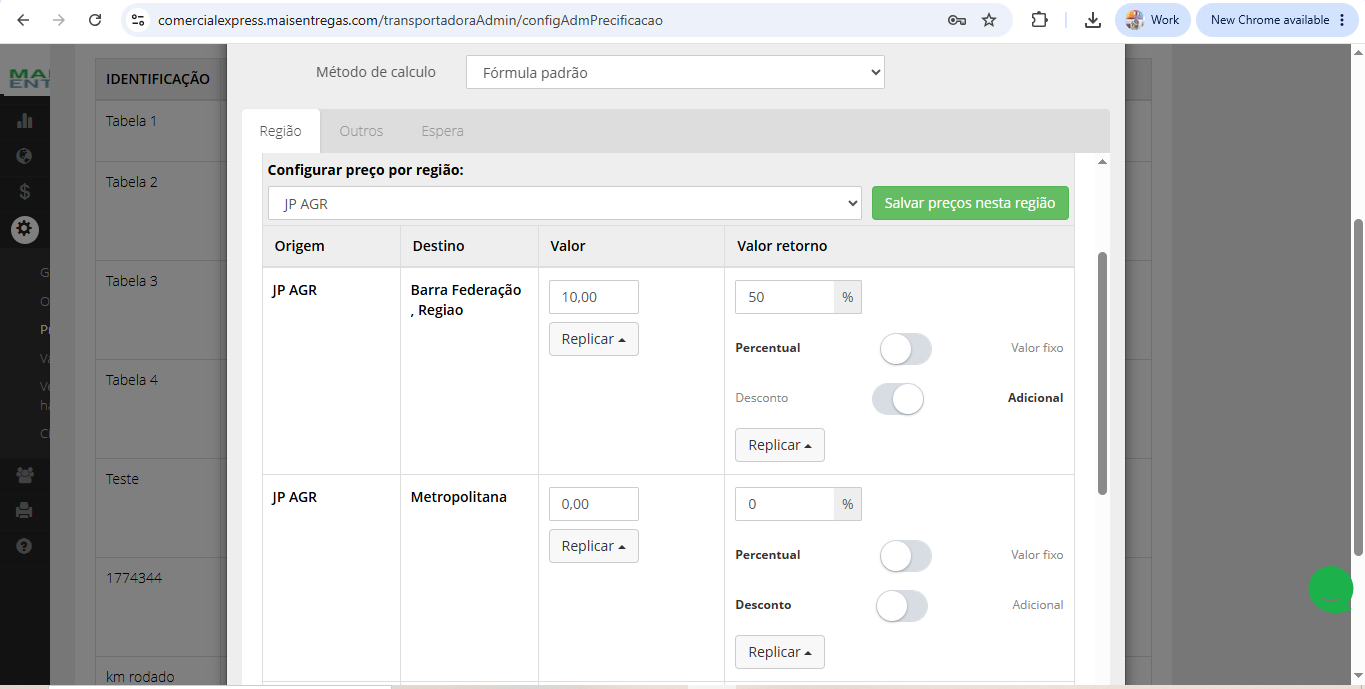Select the settings gear icon in sidebar
1365x689 pixels.
click(x=25, y=229)
